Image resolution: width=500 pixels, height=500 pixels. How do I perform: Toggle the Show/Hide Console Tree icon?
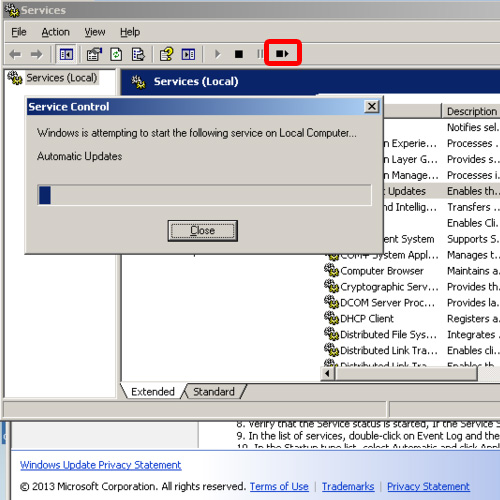coord(66,54)
